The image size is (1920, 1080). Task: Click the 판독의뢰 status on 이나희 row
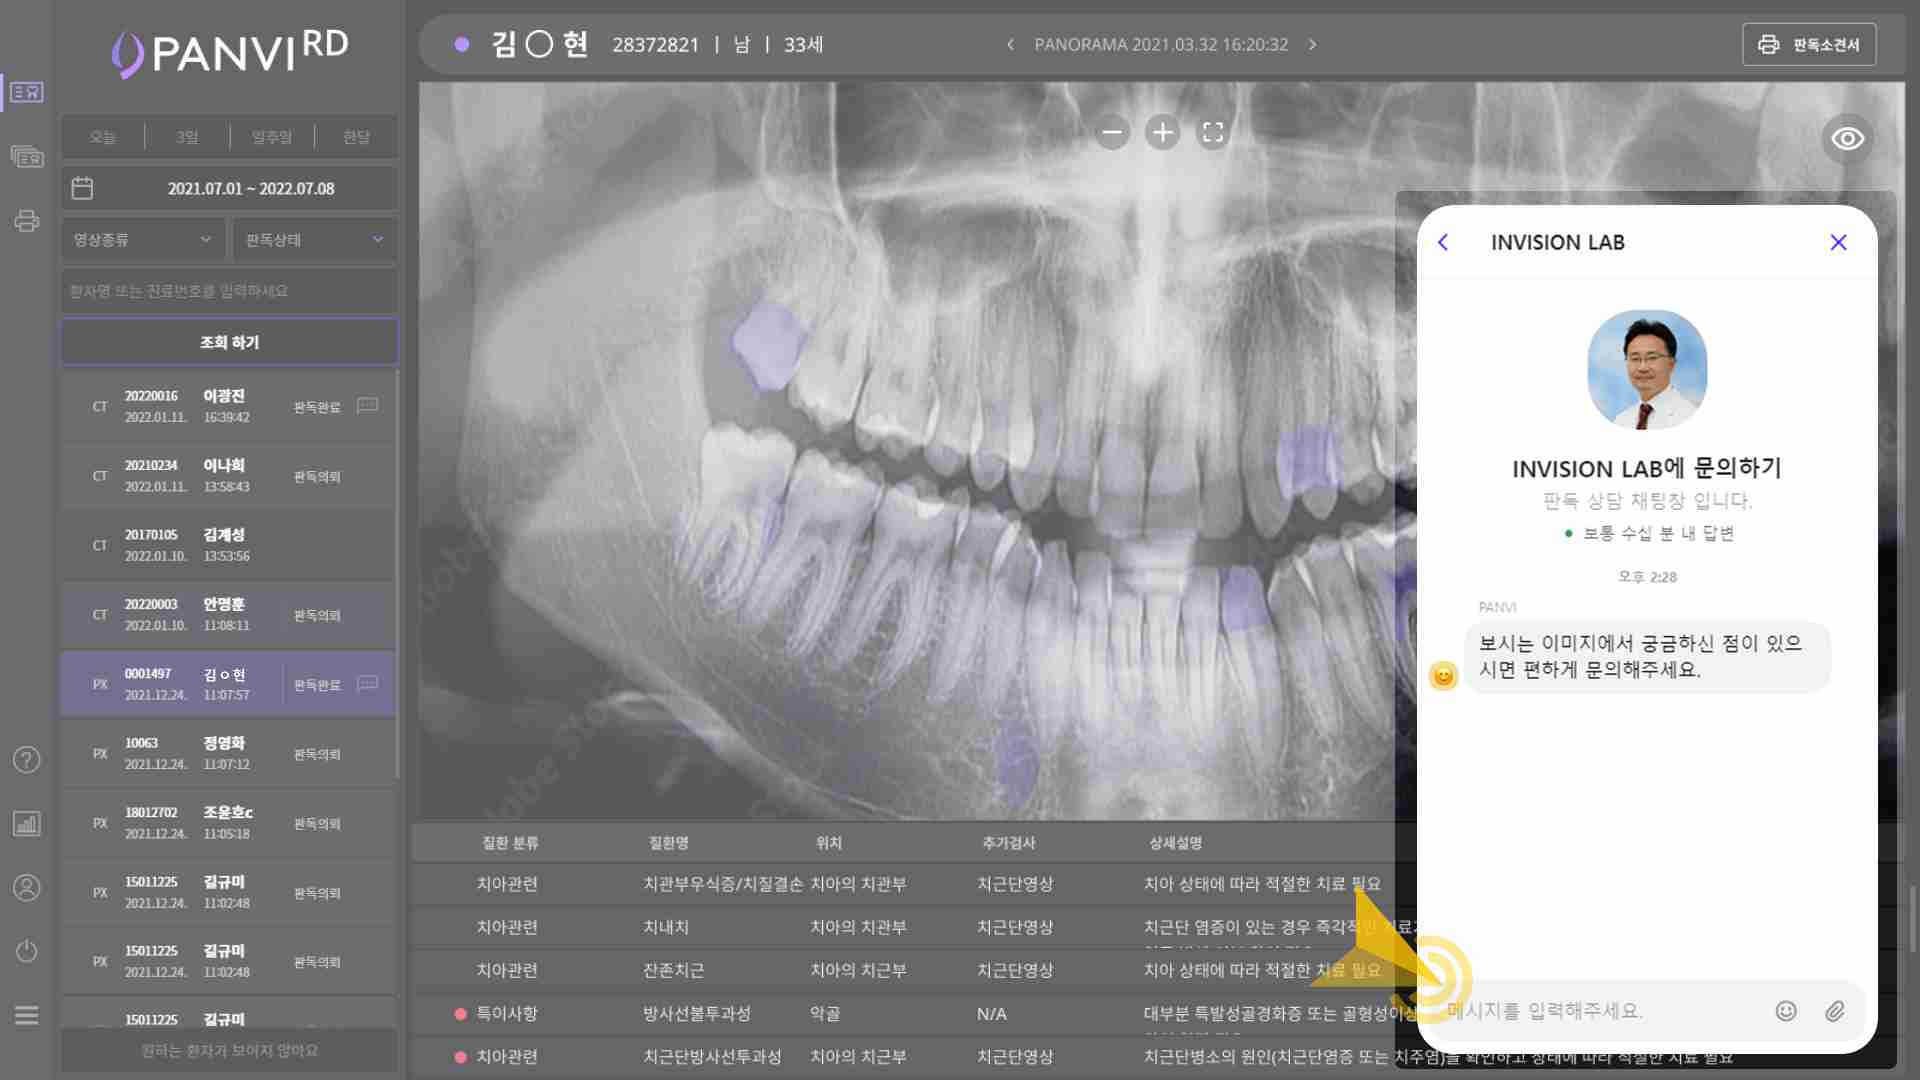[x=317, y=477]
